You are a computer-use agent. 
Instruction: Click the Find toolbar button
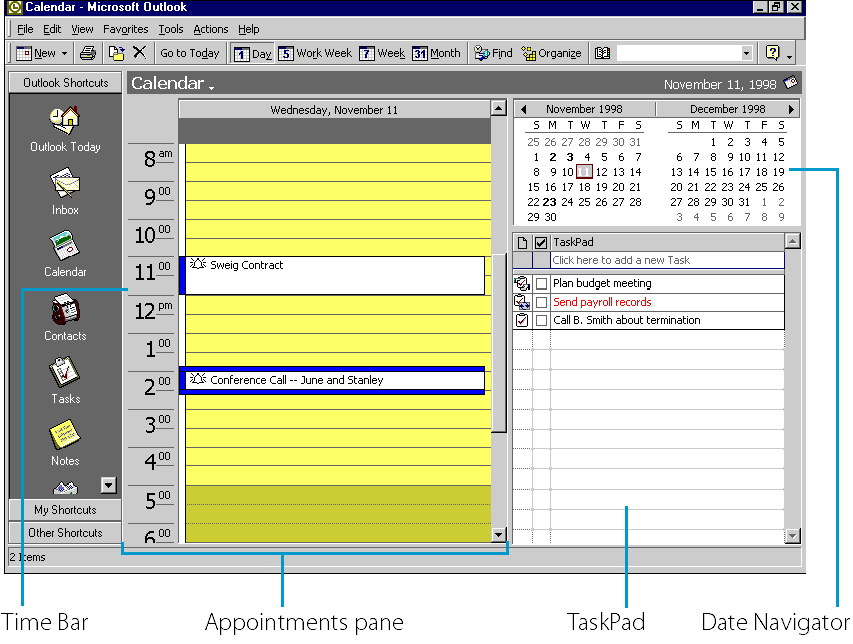pyautogui.click(x=493, y=53)
